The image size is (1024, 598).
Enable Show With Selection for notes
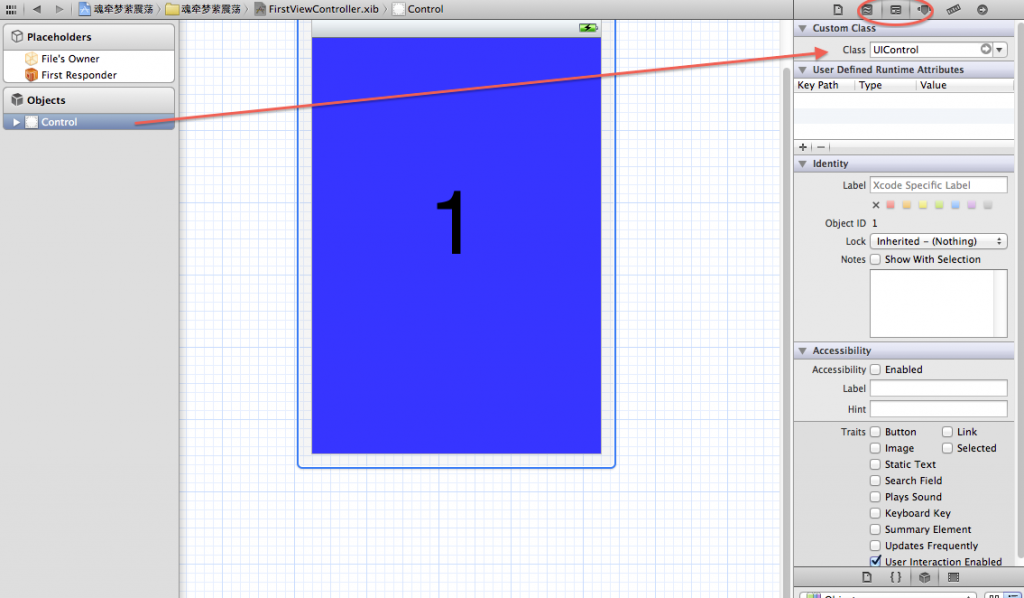[x=875, y=259]
